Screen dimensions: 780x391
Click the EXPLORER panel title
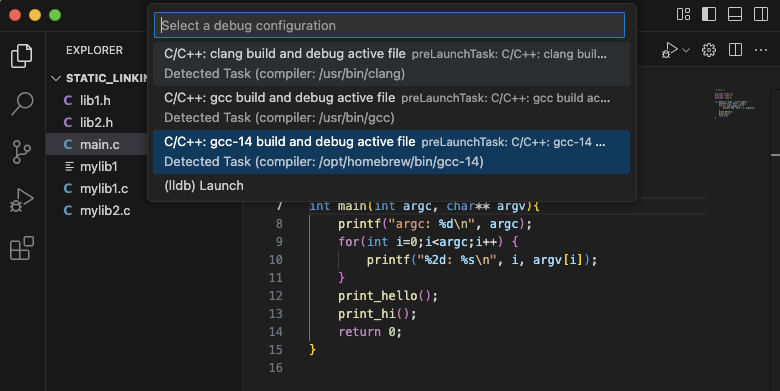tap(94, 50)
